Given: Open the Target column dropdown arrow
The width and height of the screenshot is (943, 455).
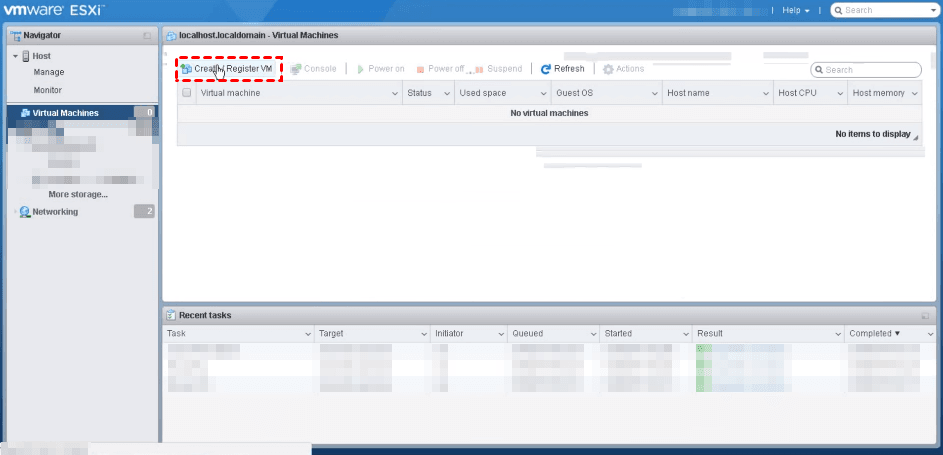Looking at the screenshot, I should click(x=423, y=334).
